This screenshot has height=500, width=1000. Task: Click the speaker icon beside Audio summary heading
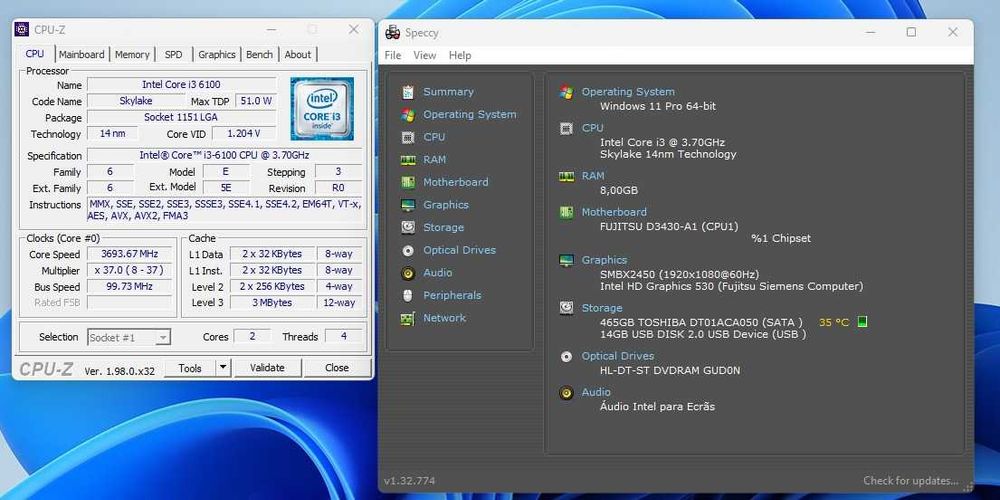point(566,393)
